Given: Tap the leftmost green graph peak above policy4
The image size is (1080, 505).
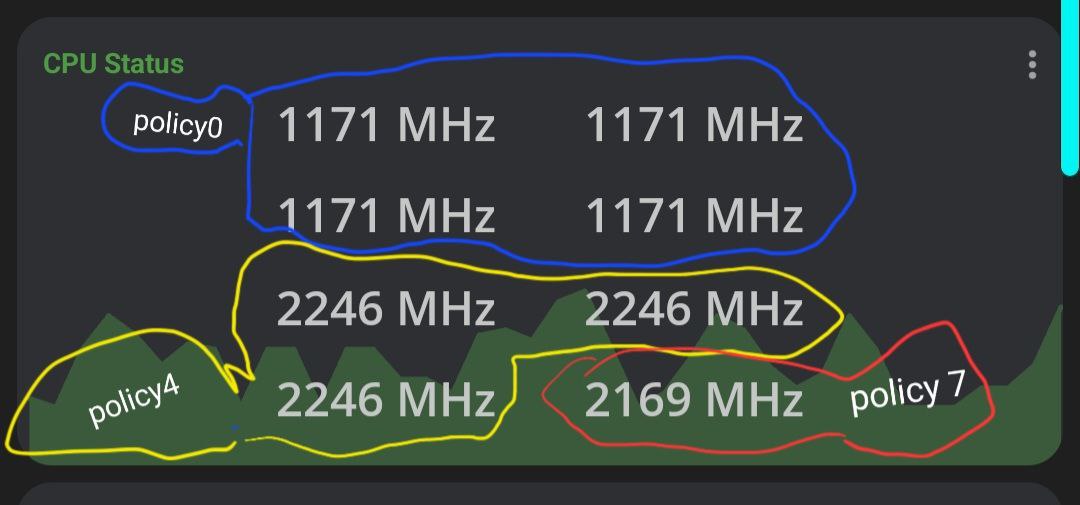Looking at the screenshot, I should coord(108,322).
